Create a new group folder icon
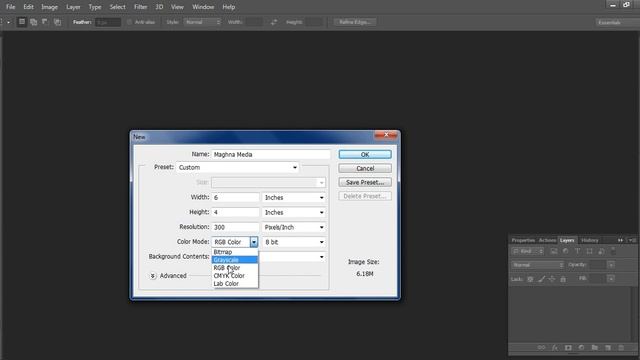Screen dimensions: 640x360 tap(595, 347)
